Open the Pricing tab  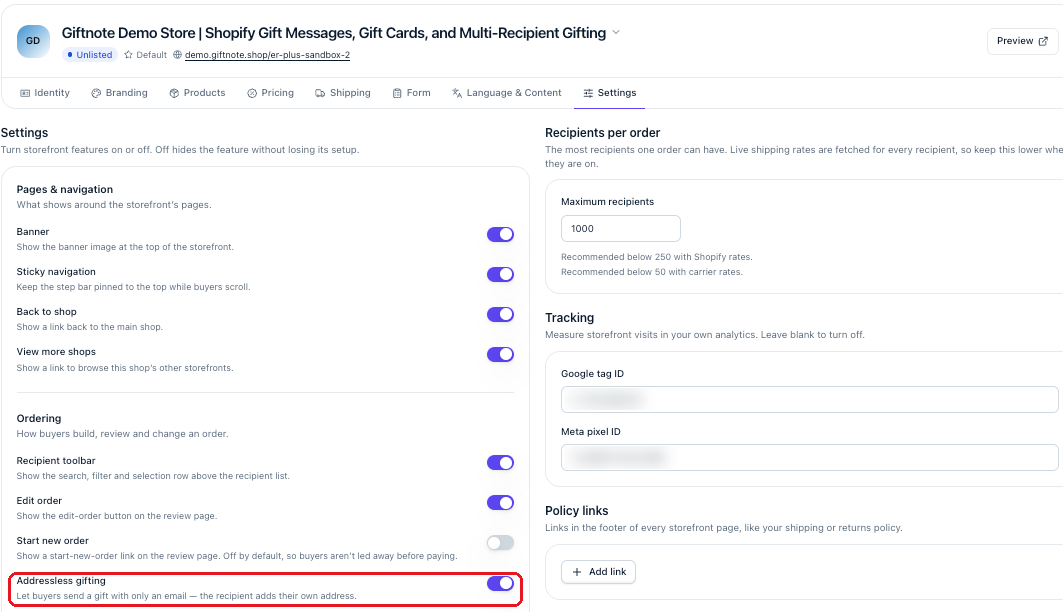(x=270, y=93)
